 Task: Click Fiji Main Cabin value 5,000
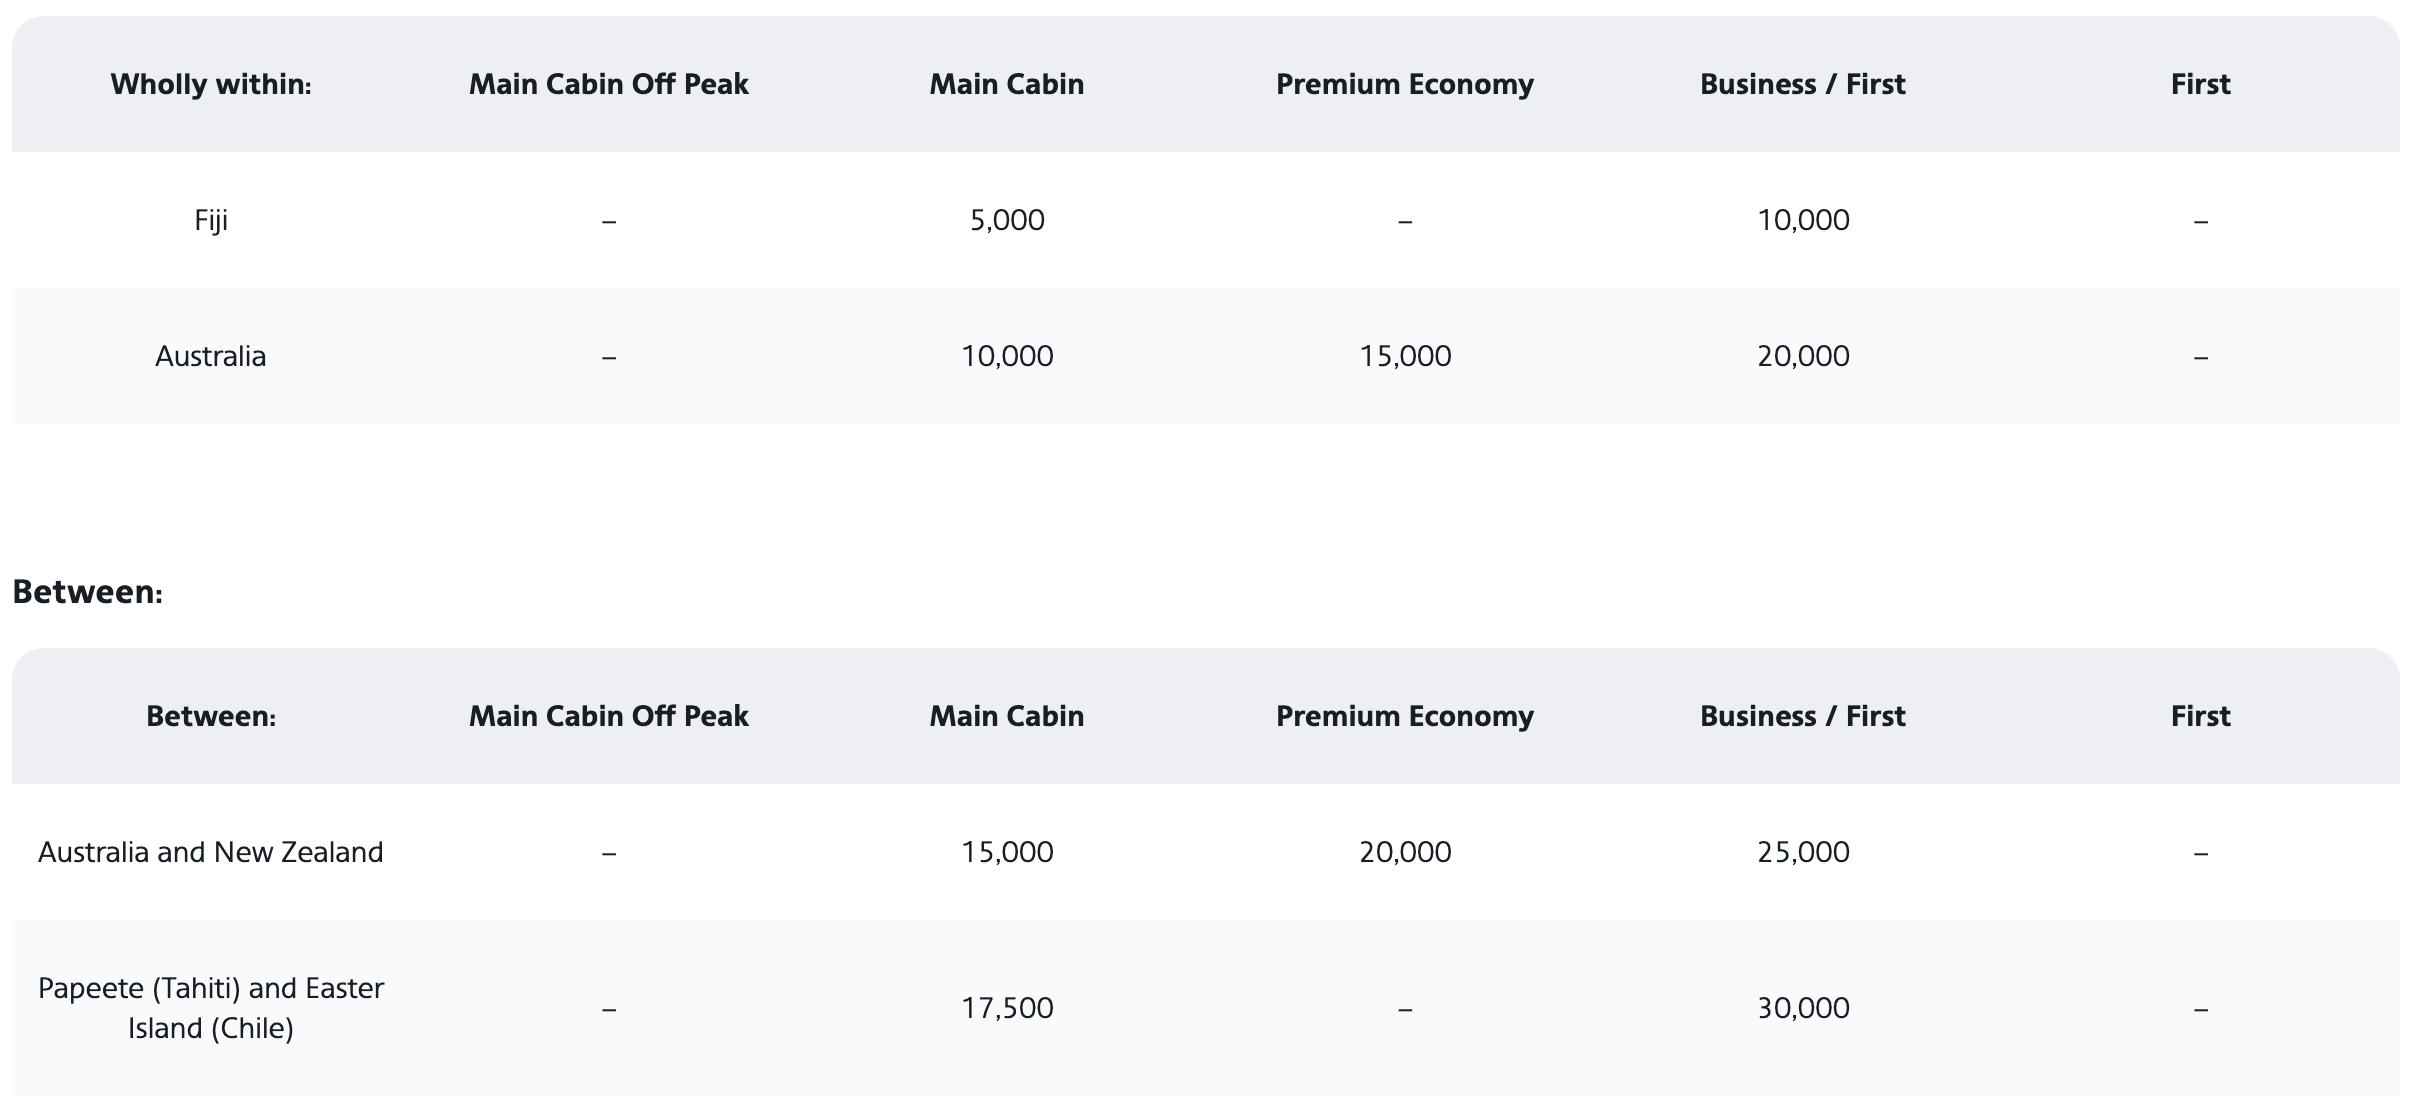pos(1007,220)
